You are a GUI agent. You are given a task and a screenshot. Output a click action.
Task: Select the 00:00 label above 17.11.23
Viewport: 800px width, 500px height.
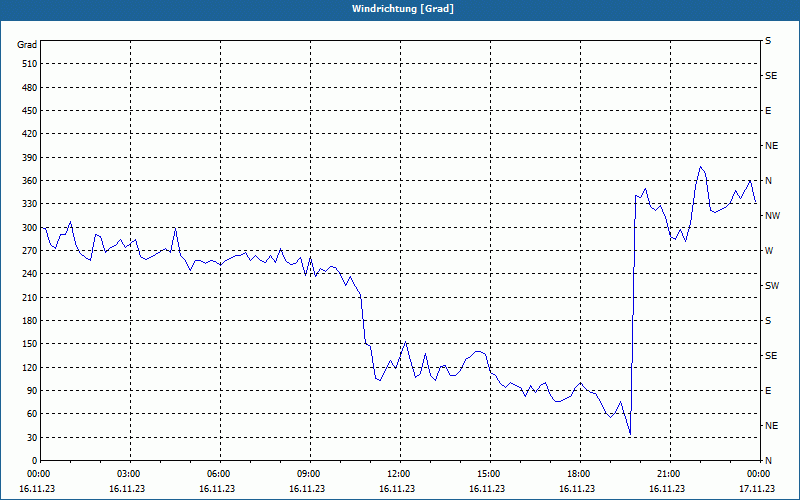point(759,473)
